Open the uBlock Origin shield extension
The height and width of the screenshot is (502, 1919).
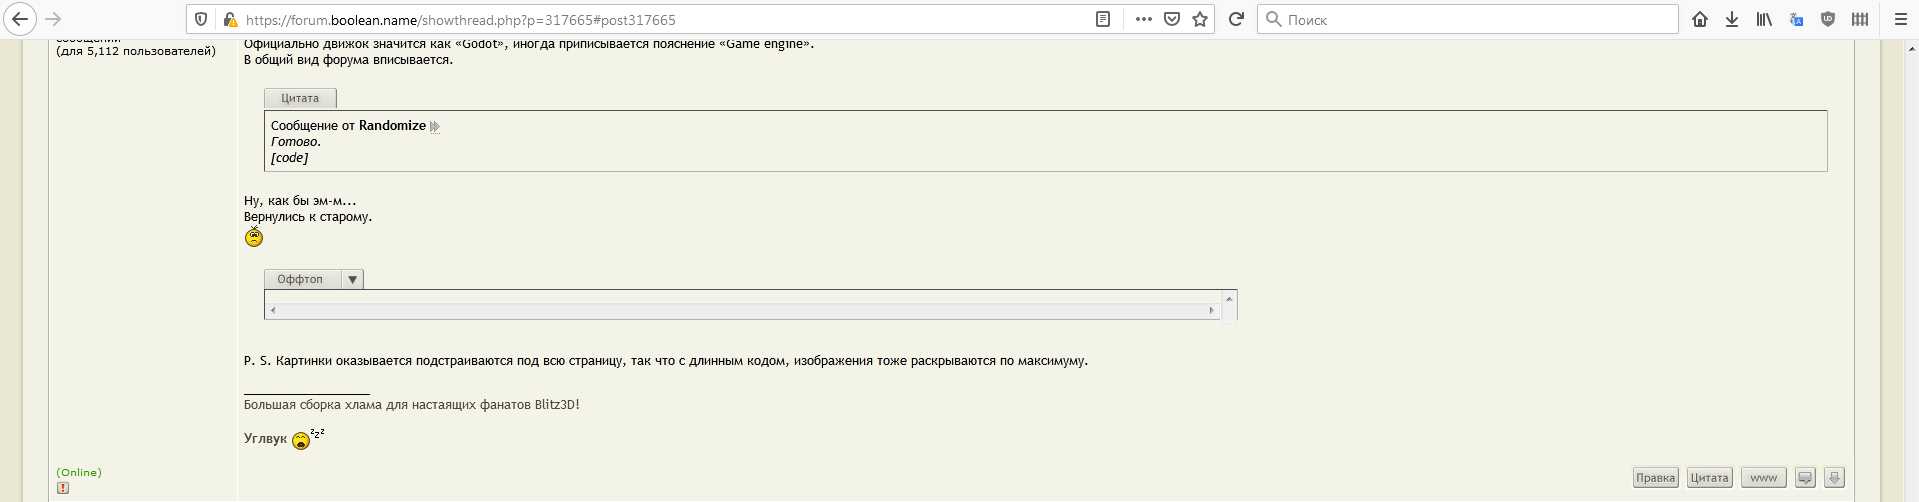click(1828, 19)
